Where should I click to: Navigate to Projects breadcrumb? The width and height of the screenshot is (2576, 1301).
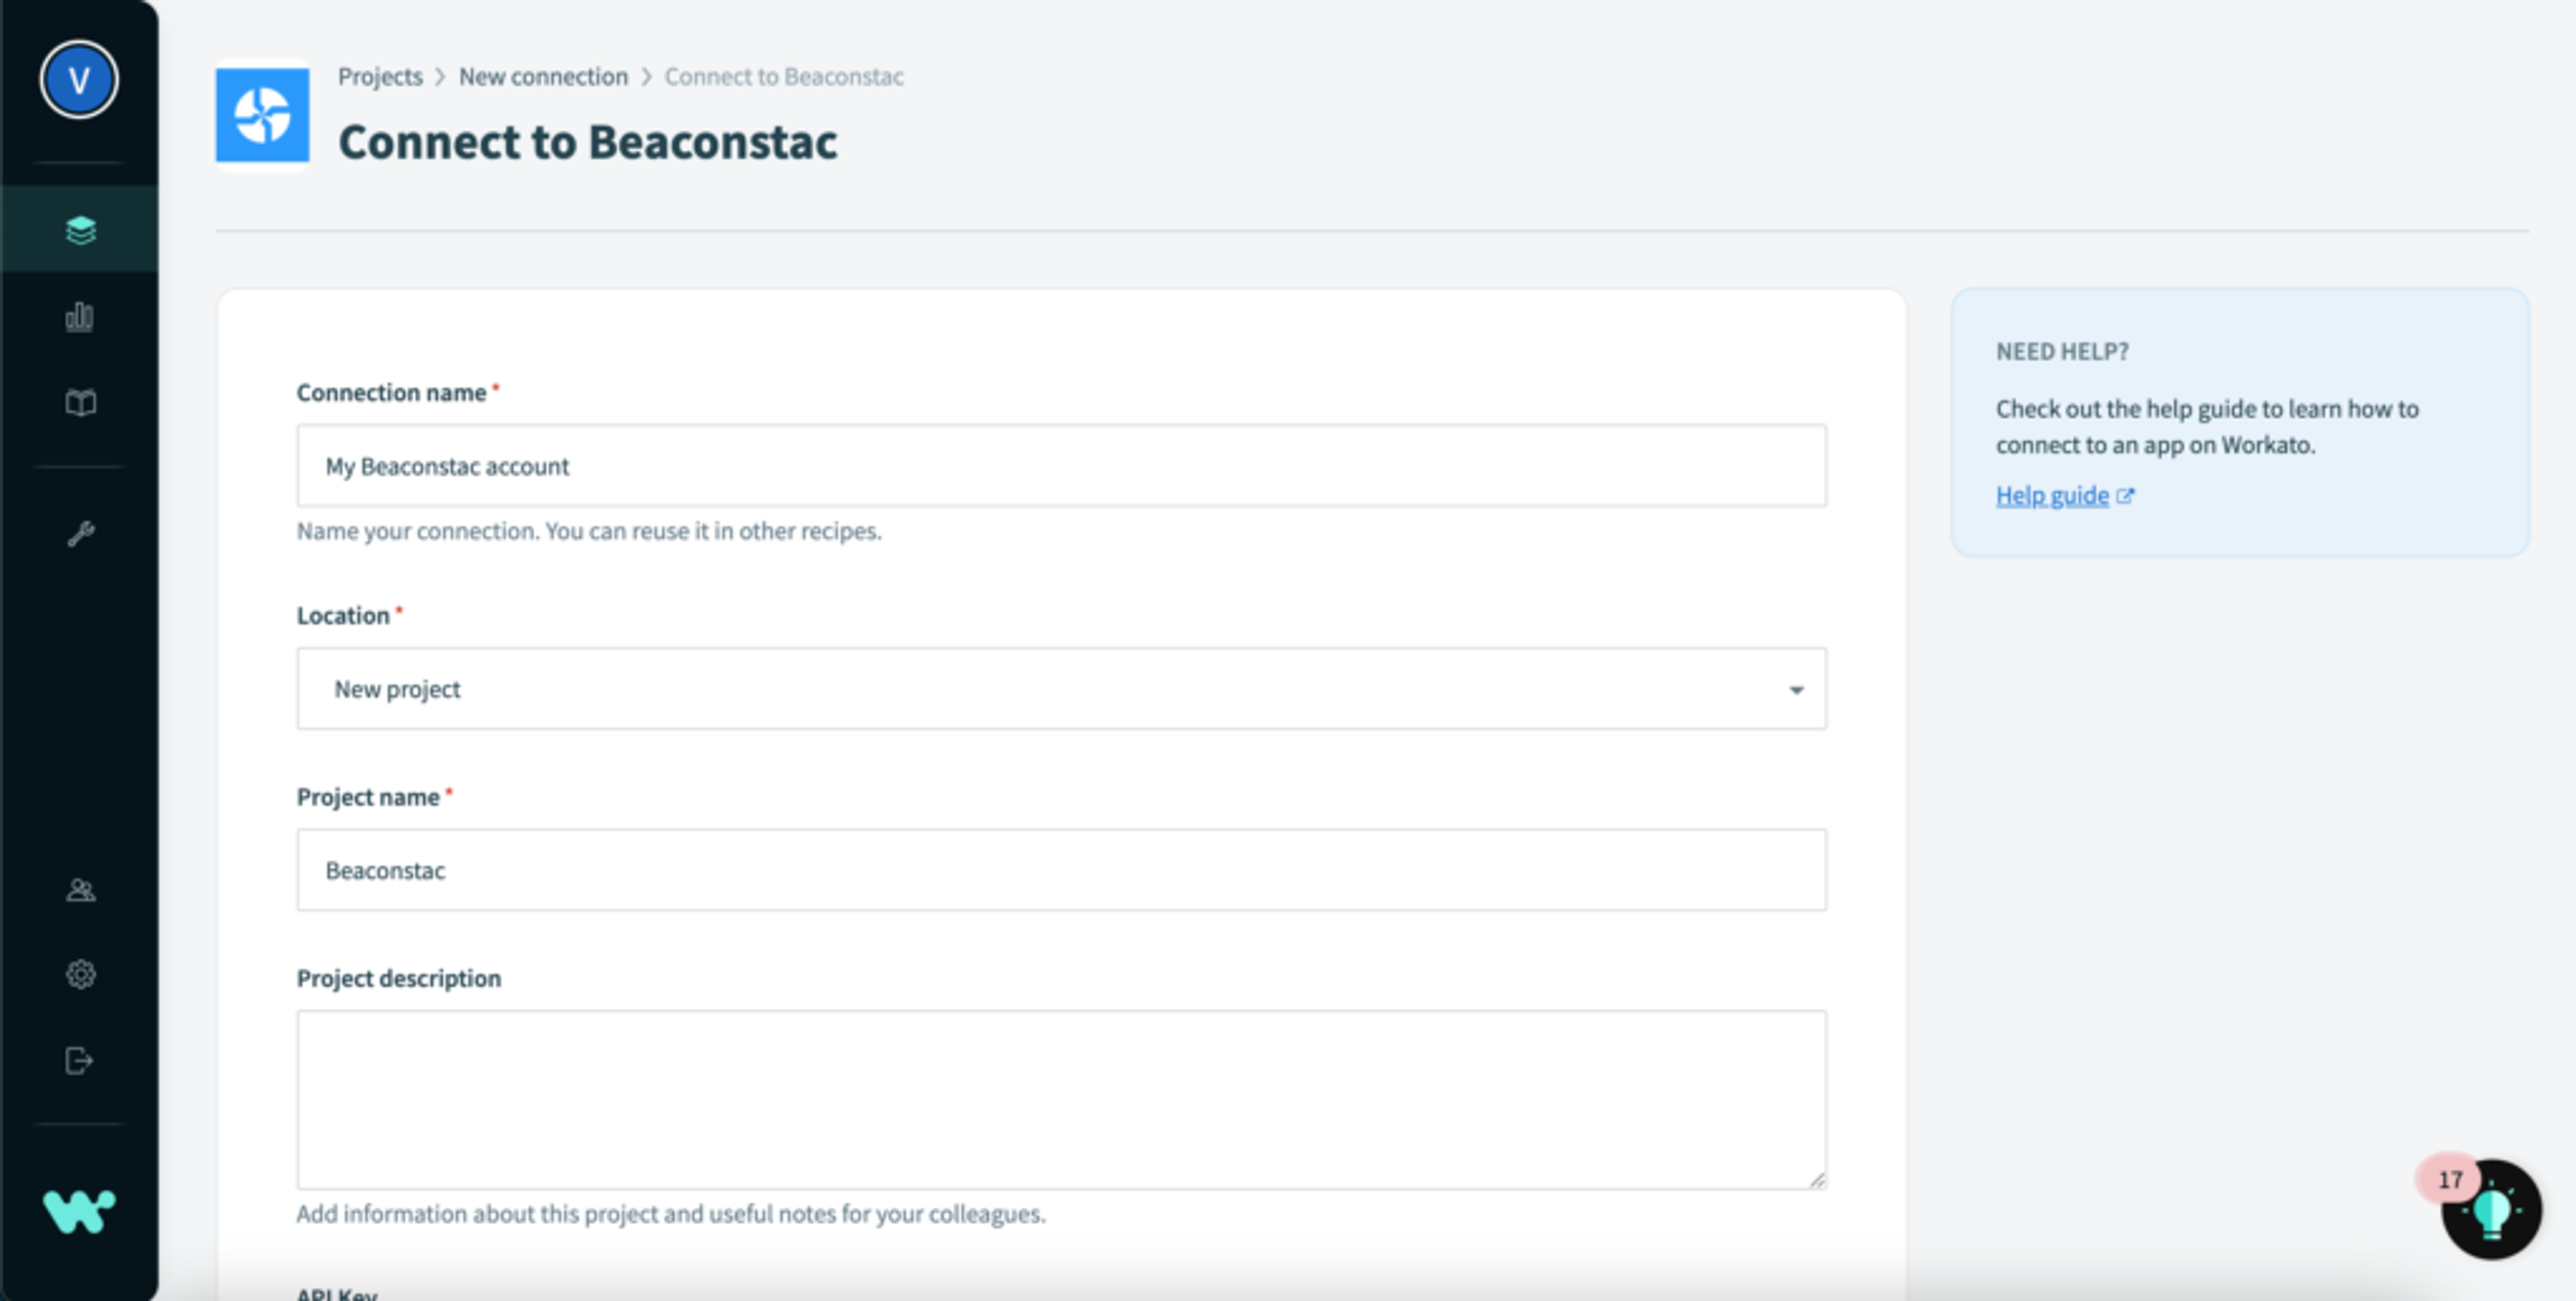click(x=380, y=76)
